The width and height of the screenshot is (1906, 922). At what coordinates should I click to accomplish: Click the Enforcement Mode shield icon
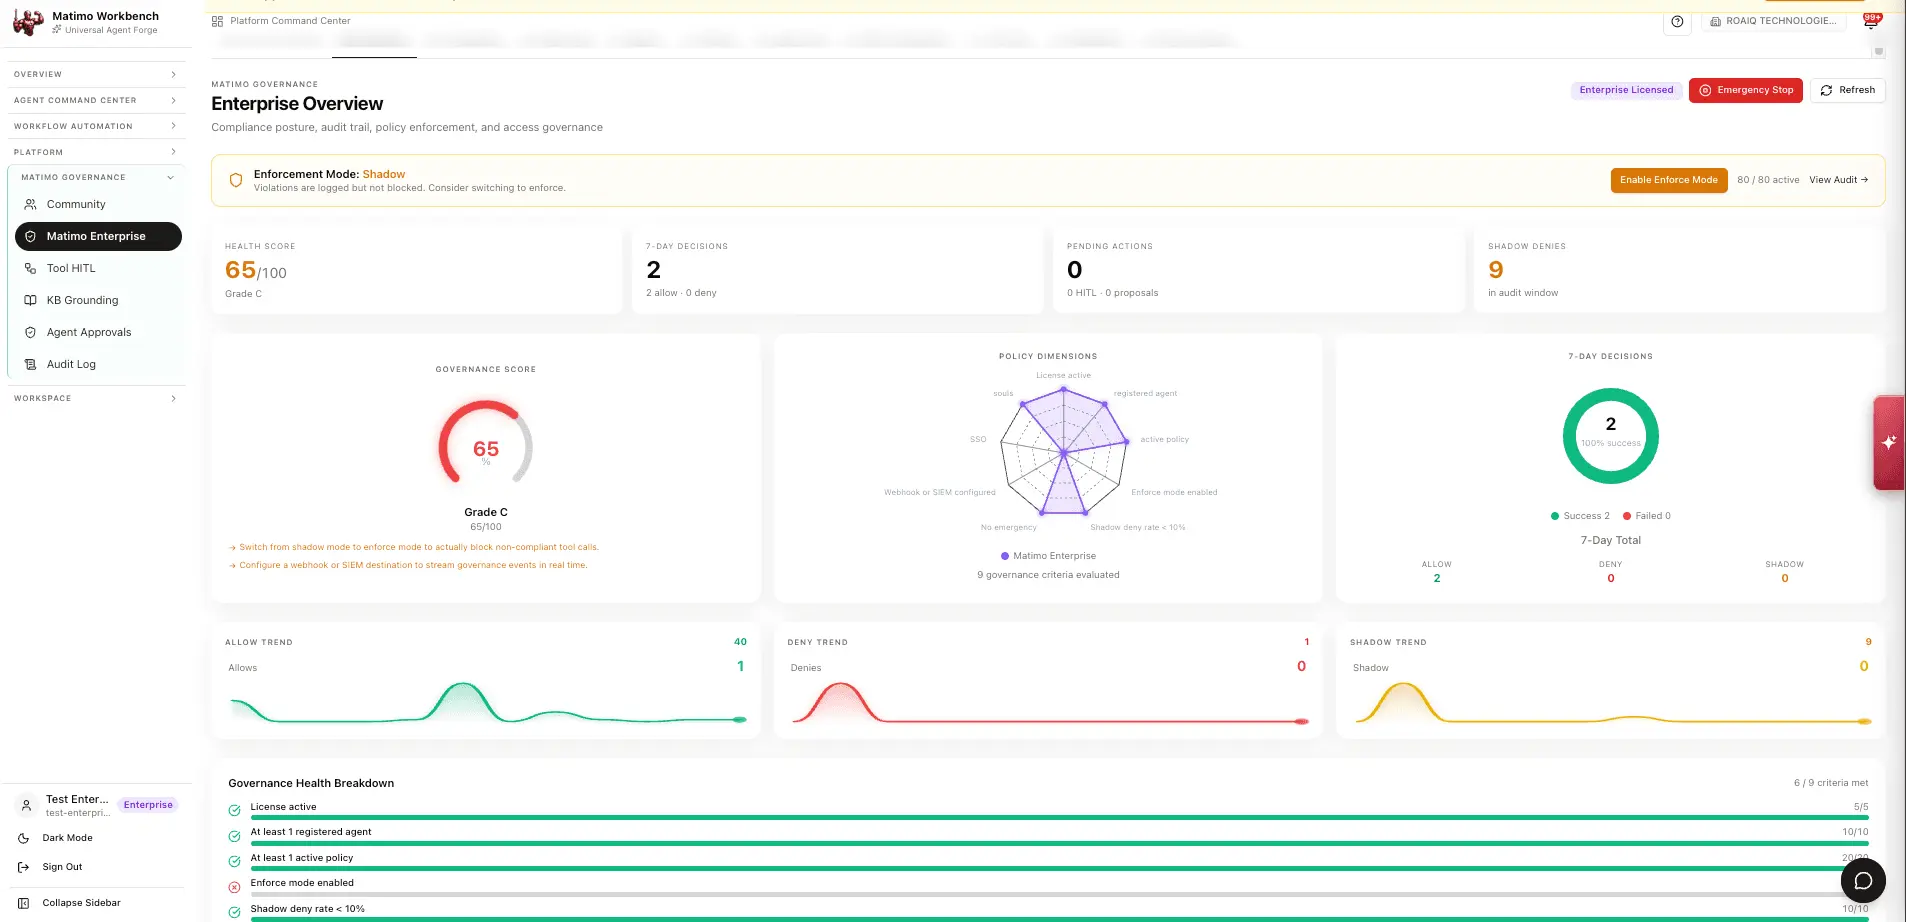pyautogui.click(x=236, y=180)
